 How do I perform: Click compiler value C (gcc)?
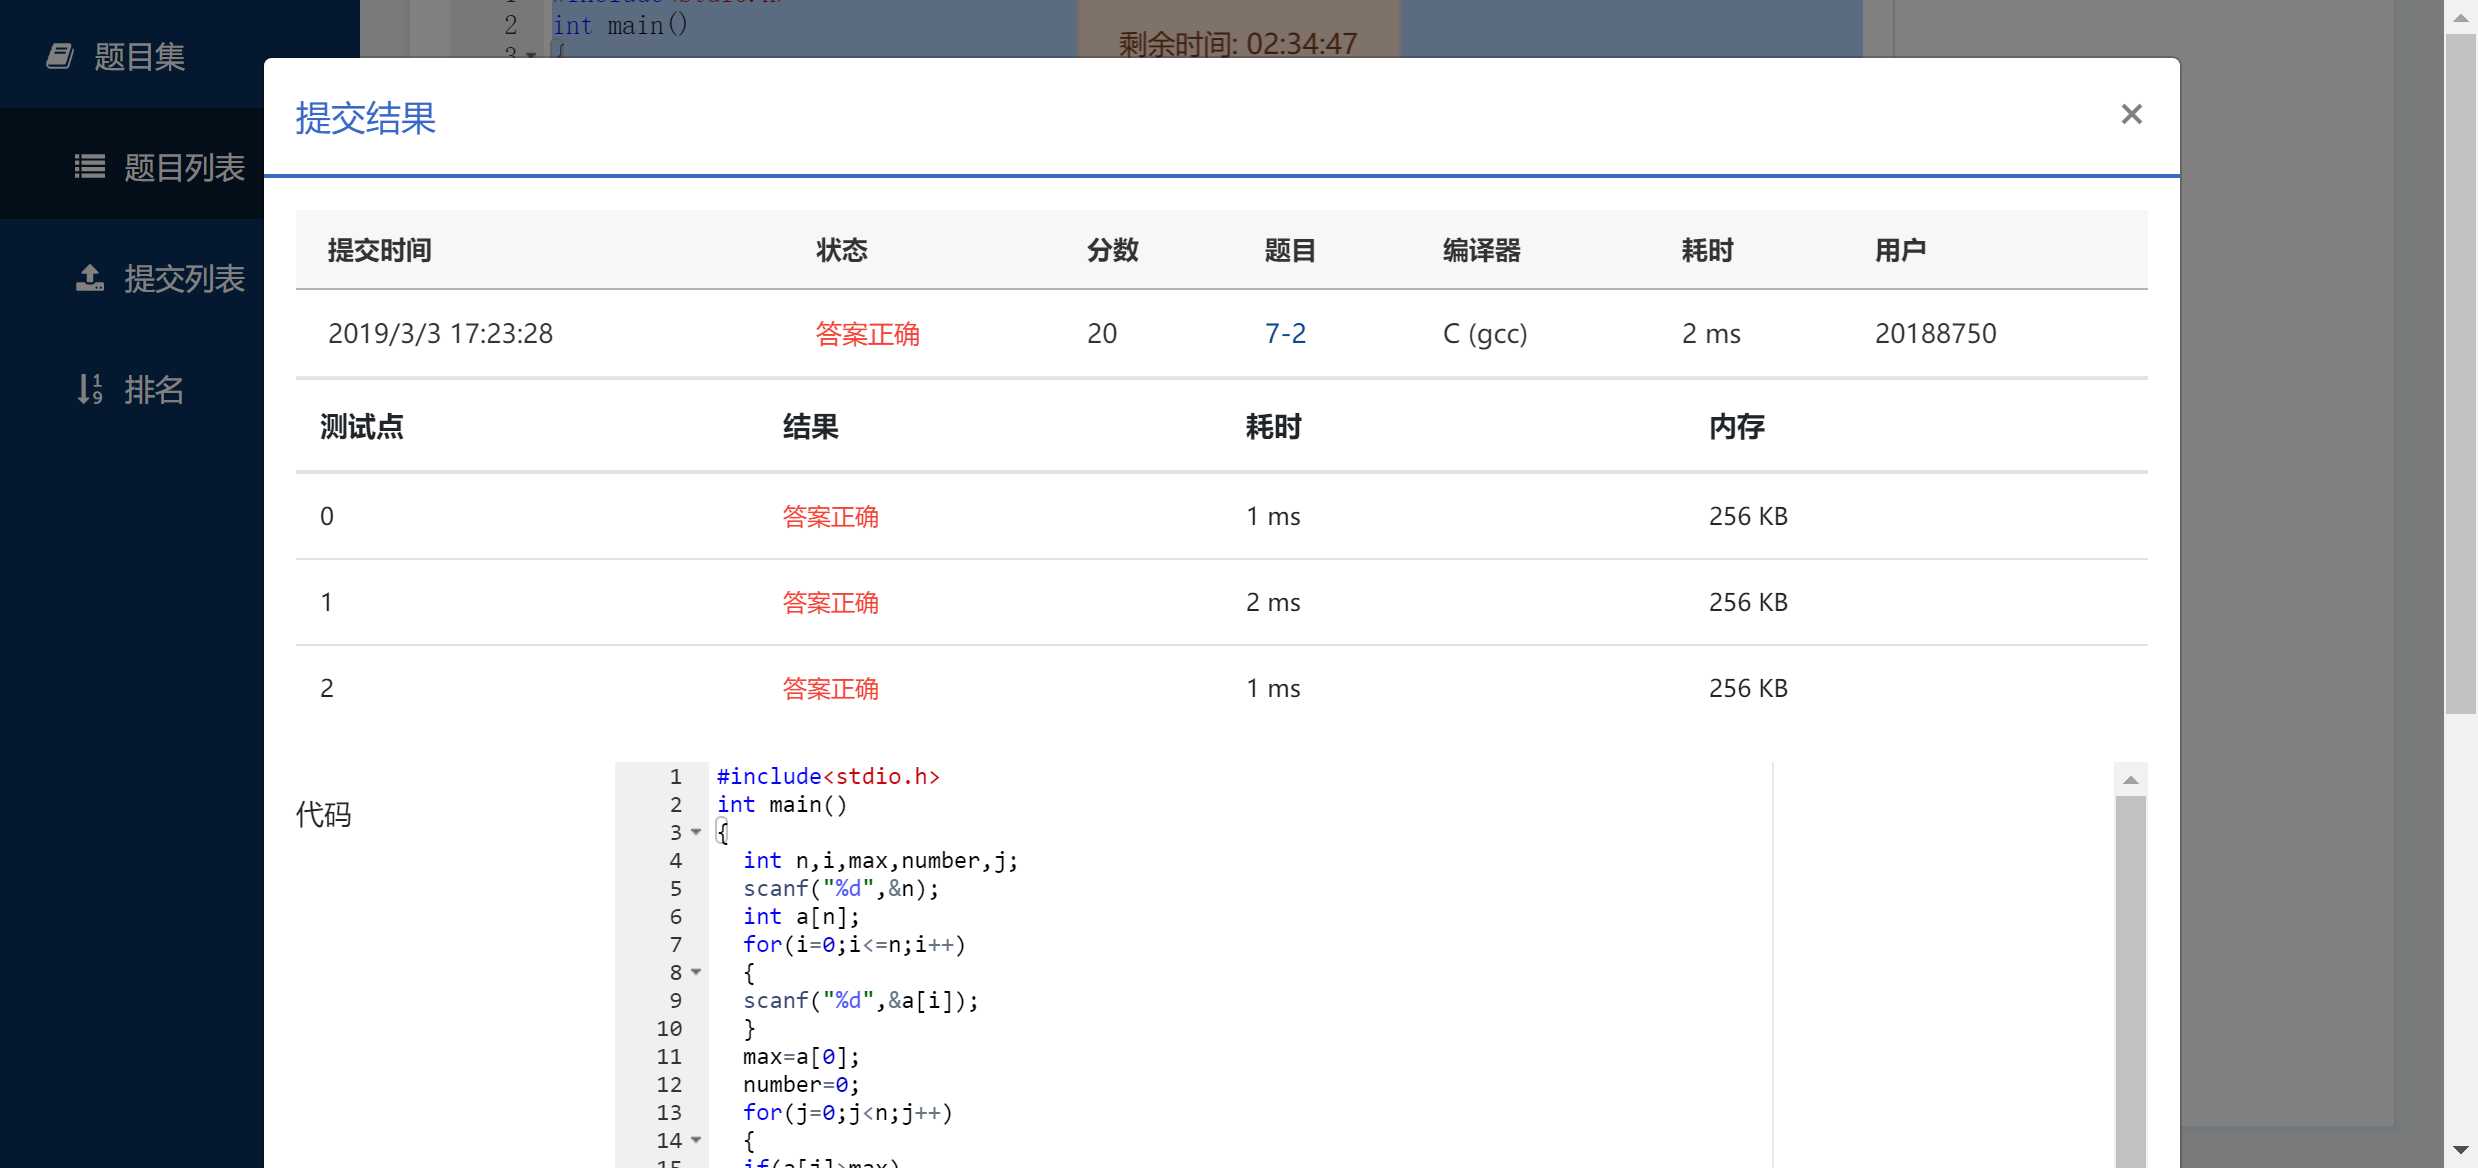coord(1485,333)
